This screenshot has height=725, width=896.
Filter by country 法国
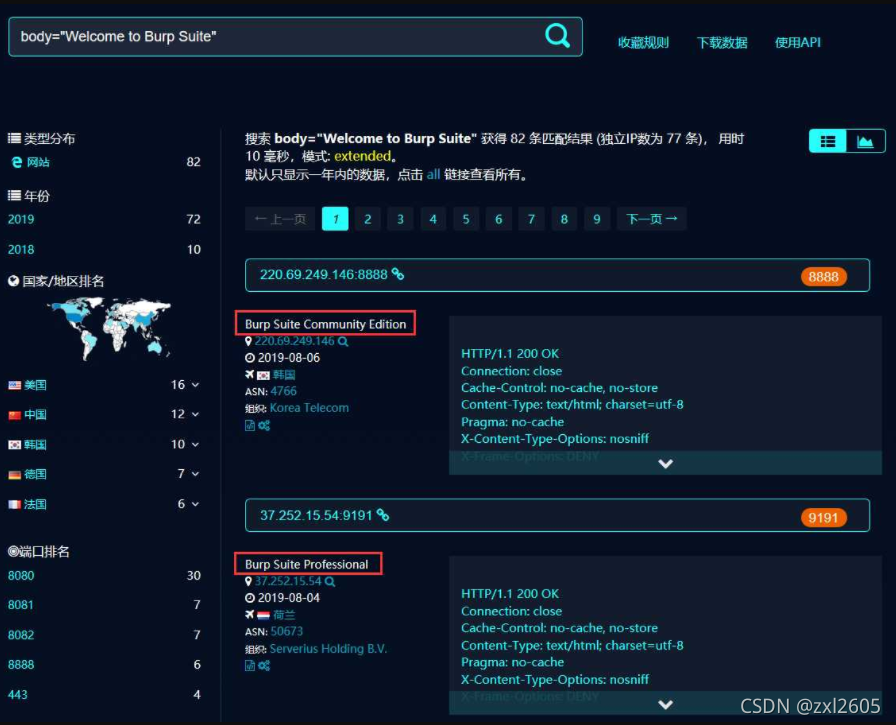coord(35,504)
